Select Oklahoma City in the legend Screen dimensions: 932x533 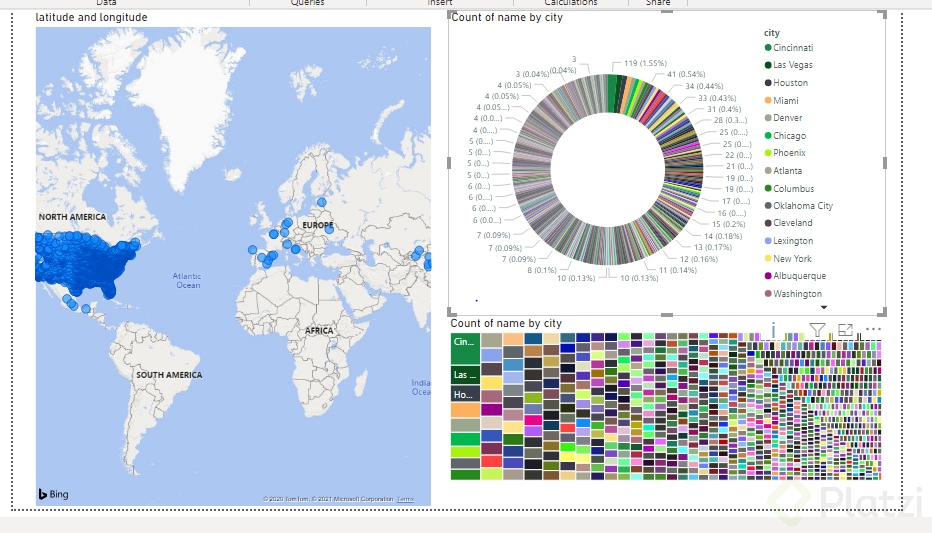click(798, 206)
